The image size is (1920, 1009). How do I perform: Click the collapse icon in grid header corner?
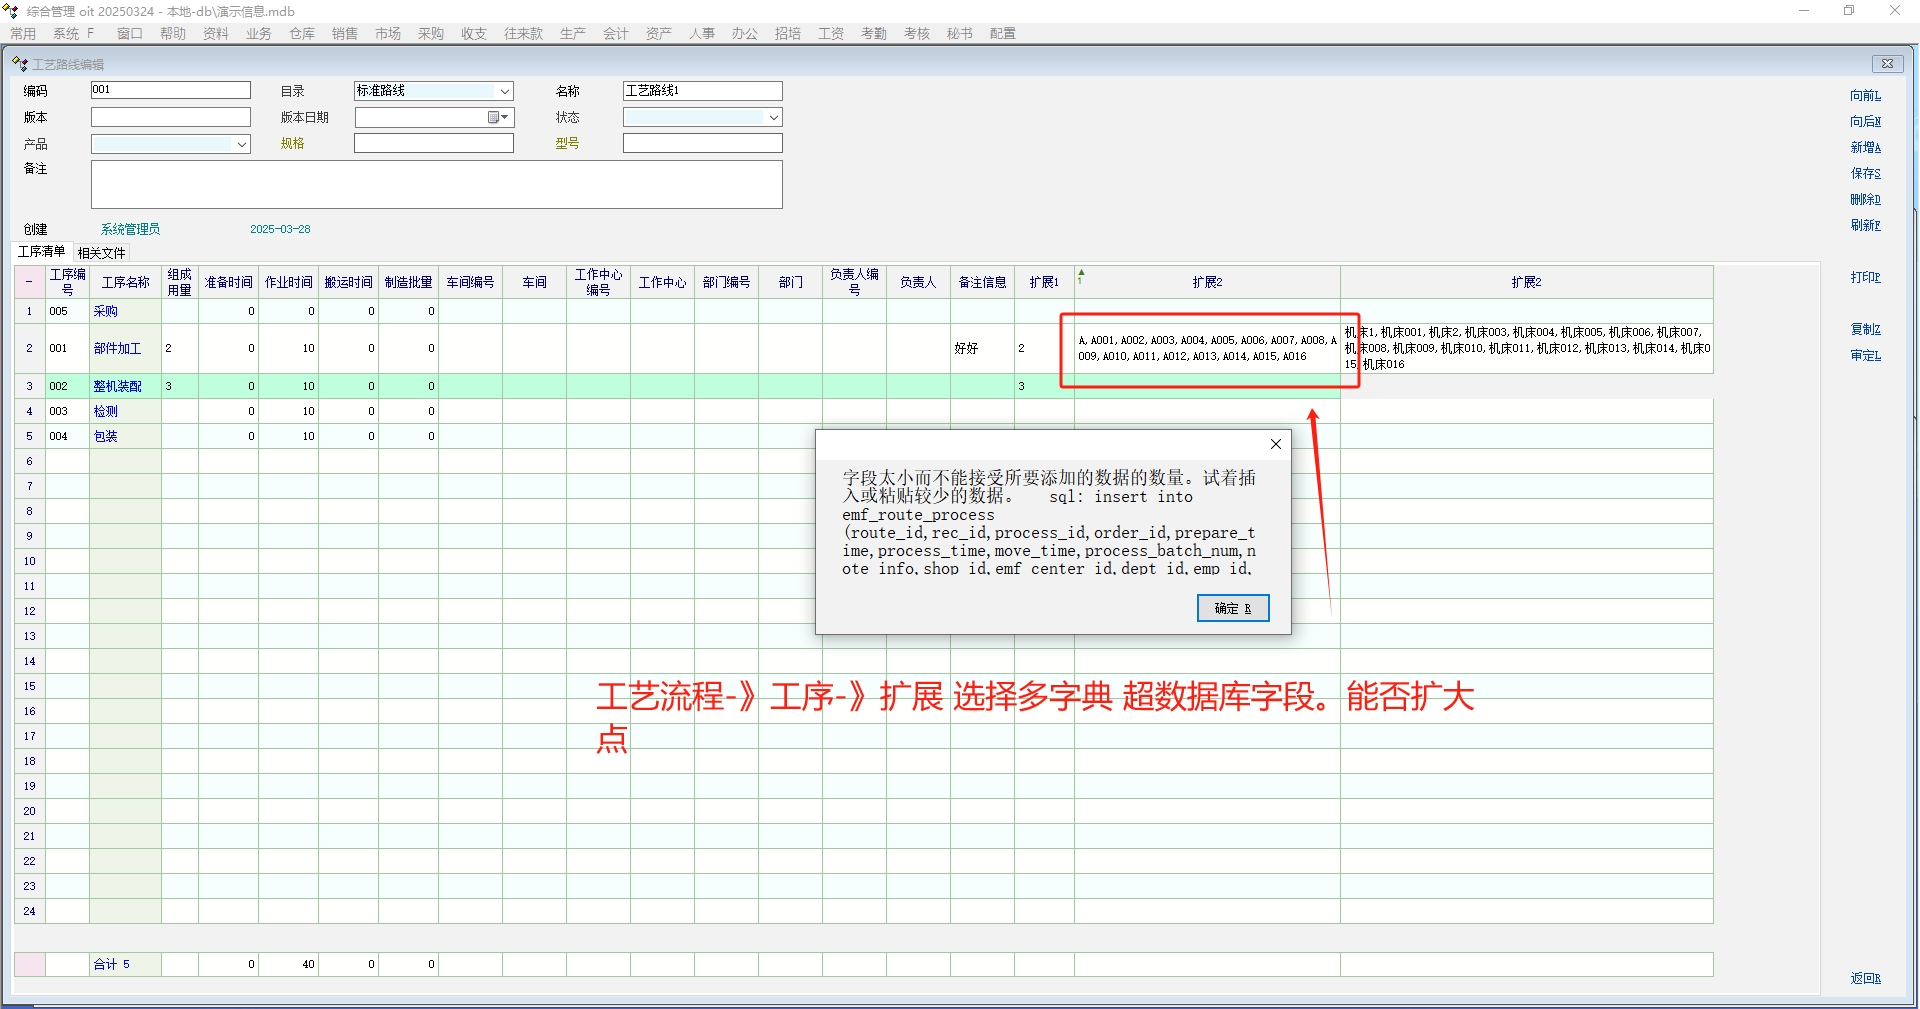(x=29, y=282)
